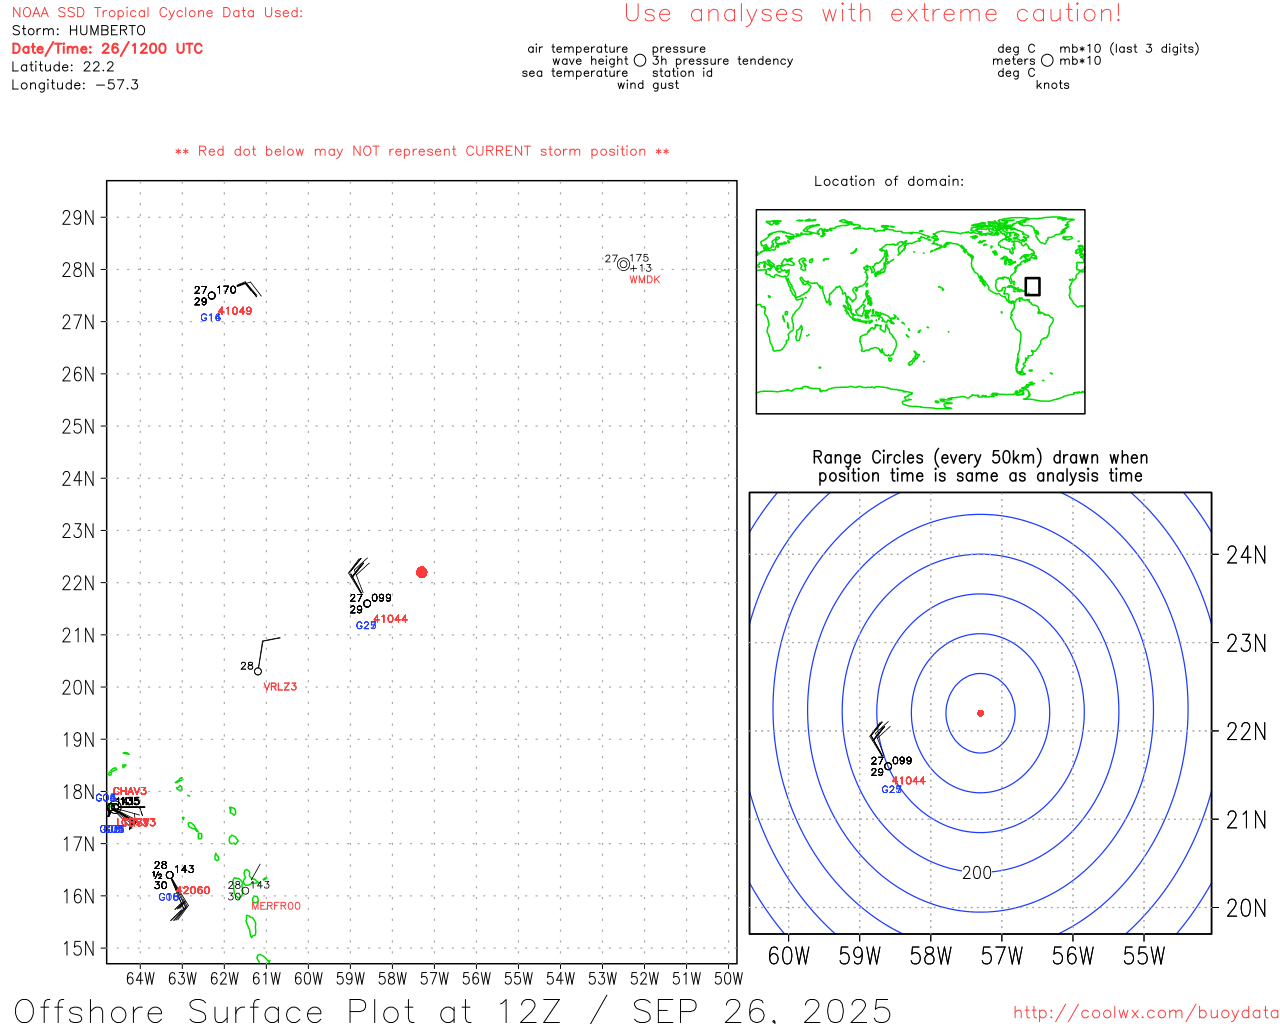Click red station label 41044 on main map

pyautogui.click(x=391, y=619)
